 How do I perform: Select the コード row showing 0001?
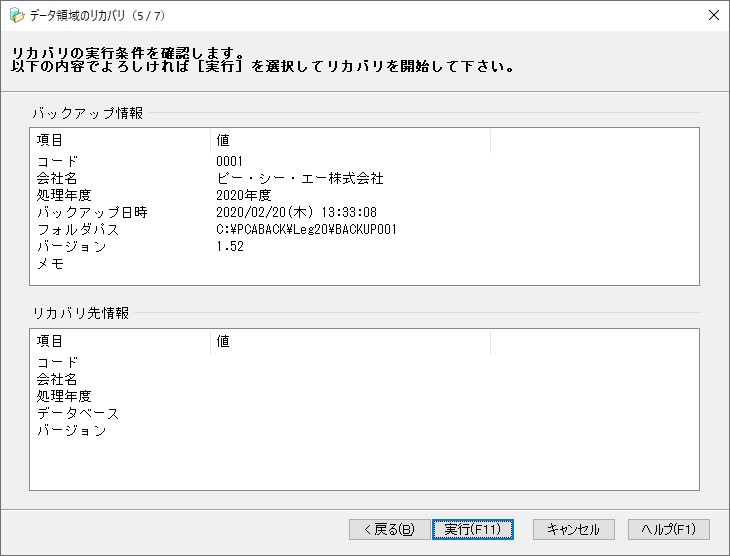coord(364,162)
